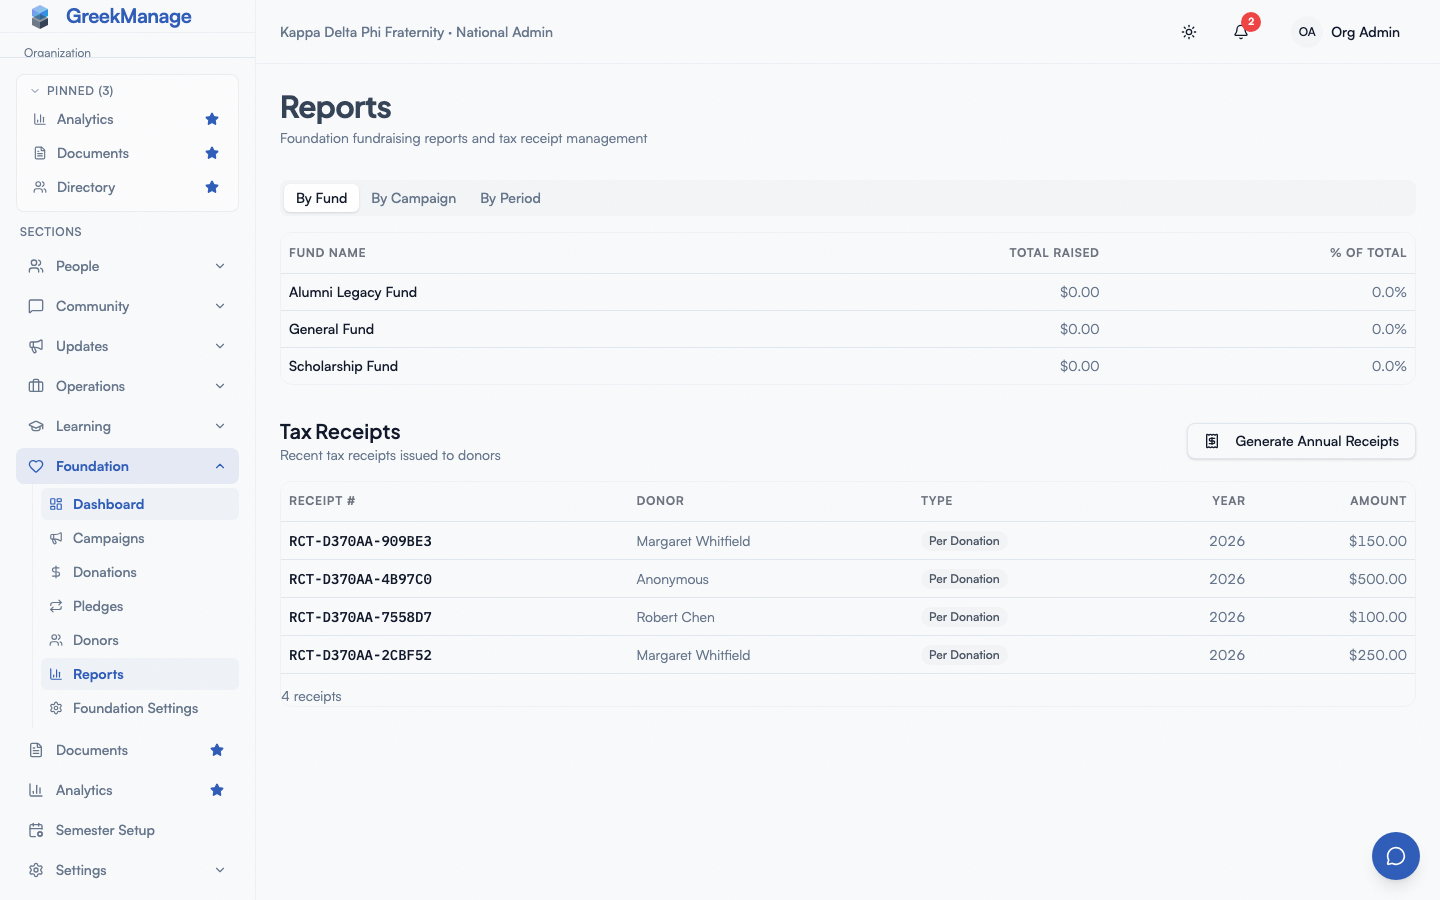Toggle star beside Documents in Sections

(x=217, y=750)
